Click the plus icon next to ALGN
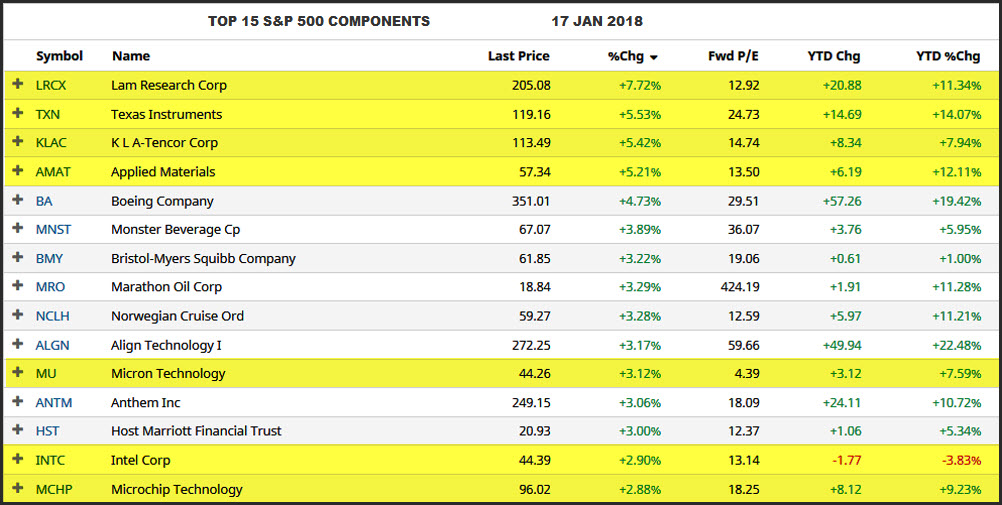 [17, 344]
